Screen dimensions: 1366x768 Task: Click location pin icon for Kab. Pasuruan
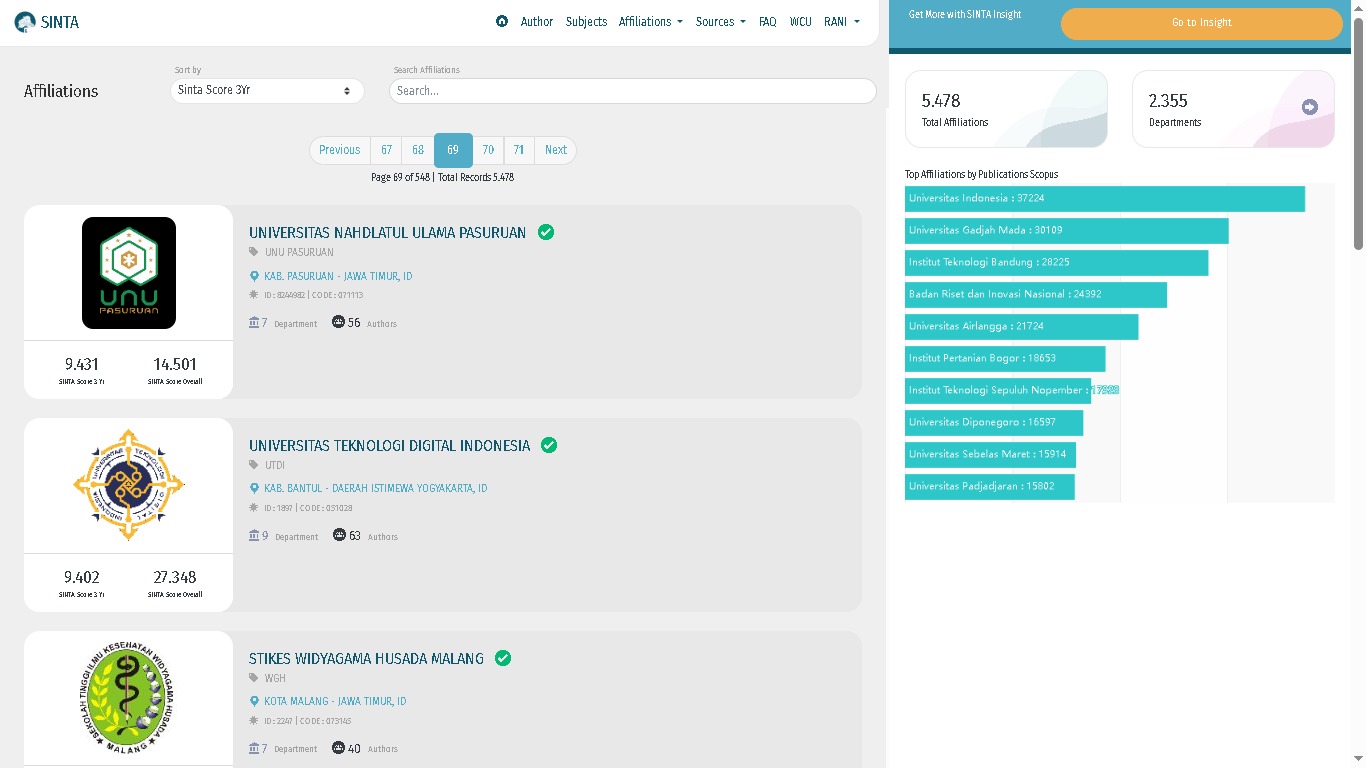(254, 276)
